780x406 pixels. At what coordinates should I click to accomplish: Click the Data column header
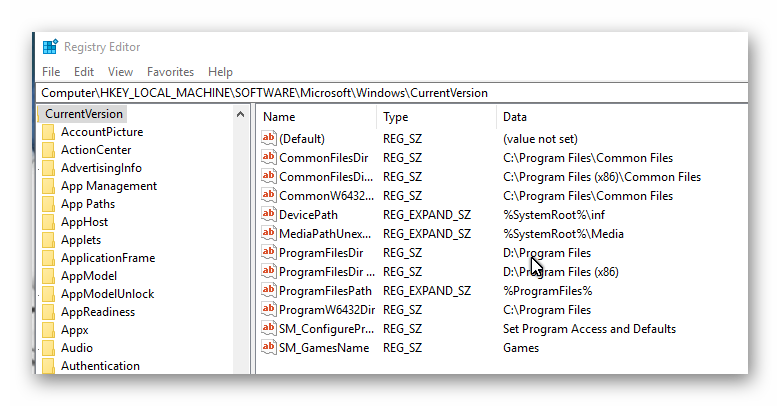point(515,117)
